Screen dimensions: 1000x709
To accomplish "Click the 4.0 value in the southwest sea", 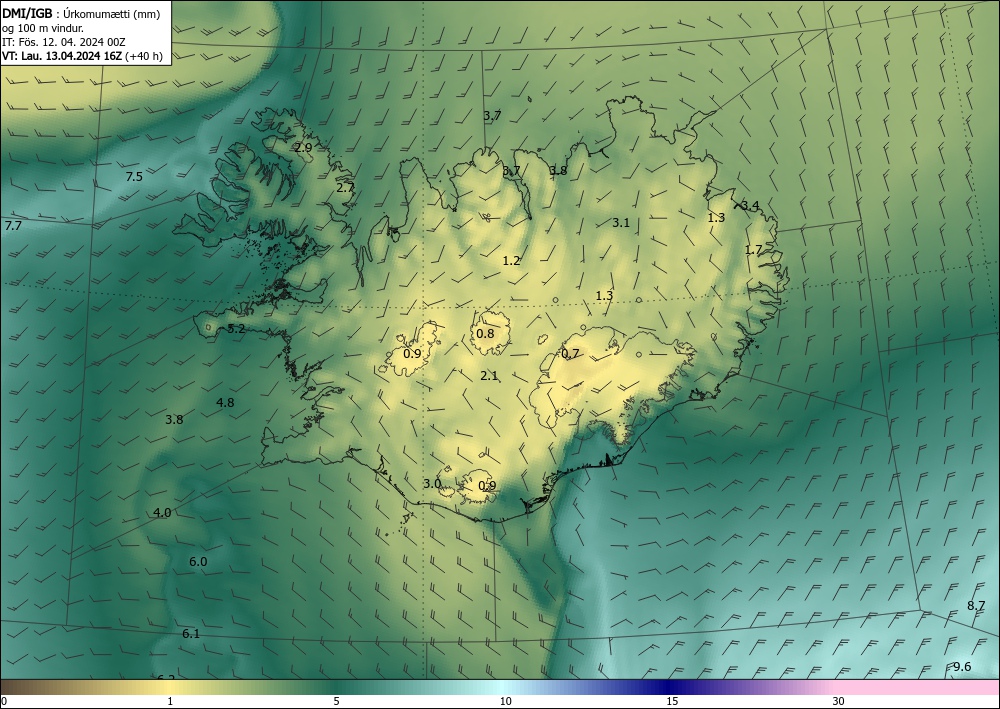I will pyautogui.click(x=162, y=513).
